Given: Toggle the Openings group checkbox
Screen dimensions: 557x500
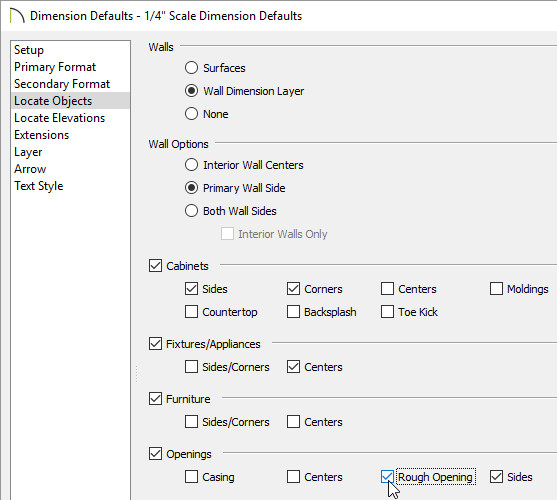Looking at the screenshot, I should [x=156, y=454].
